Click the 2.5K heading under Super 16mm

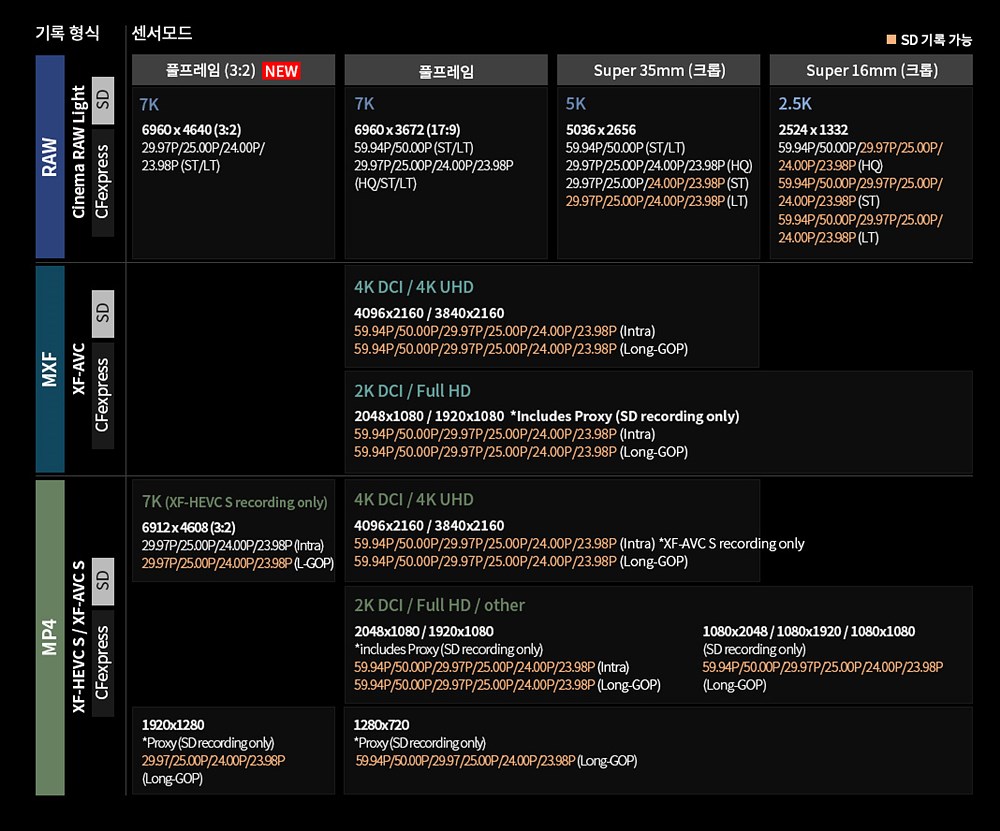(x=795, y=104)
